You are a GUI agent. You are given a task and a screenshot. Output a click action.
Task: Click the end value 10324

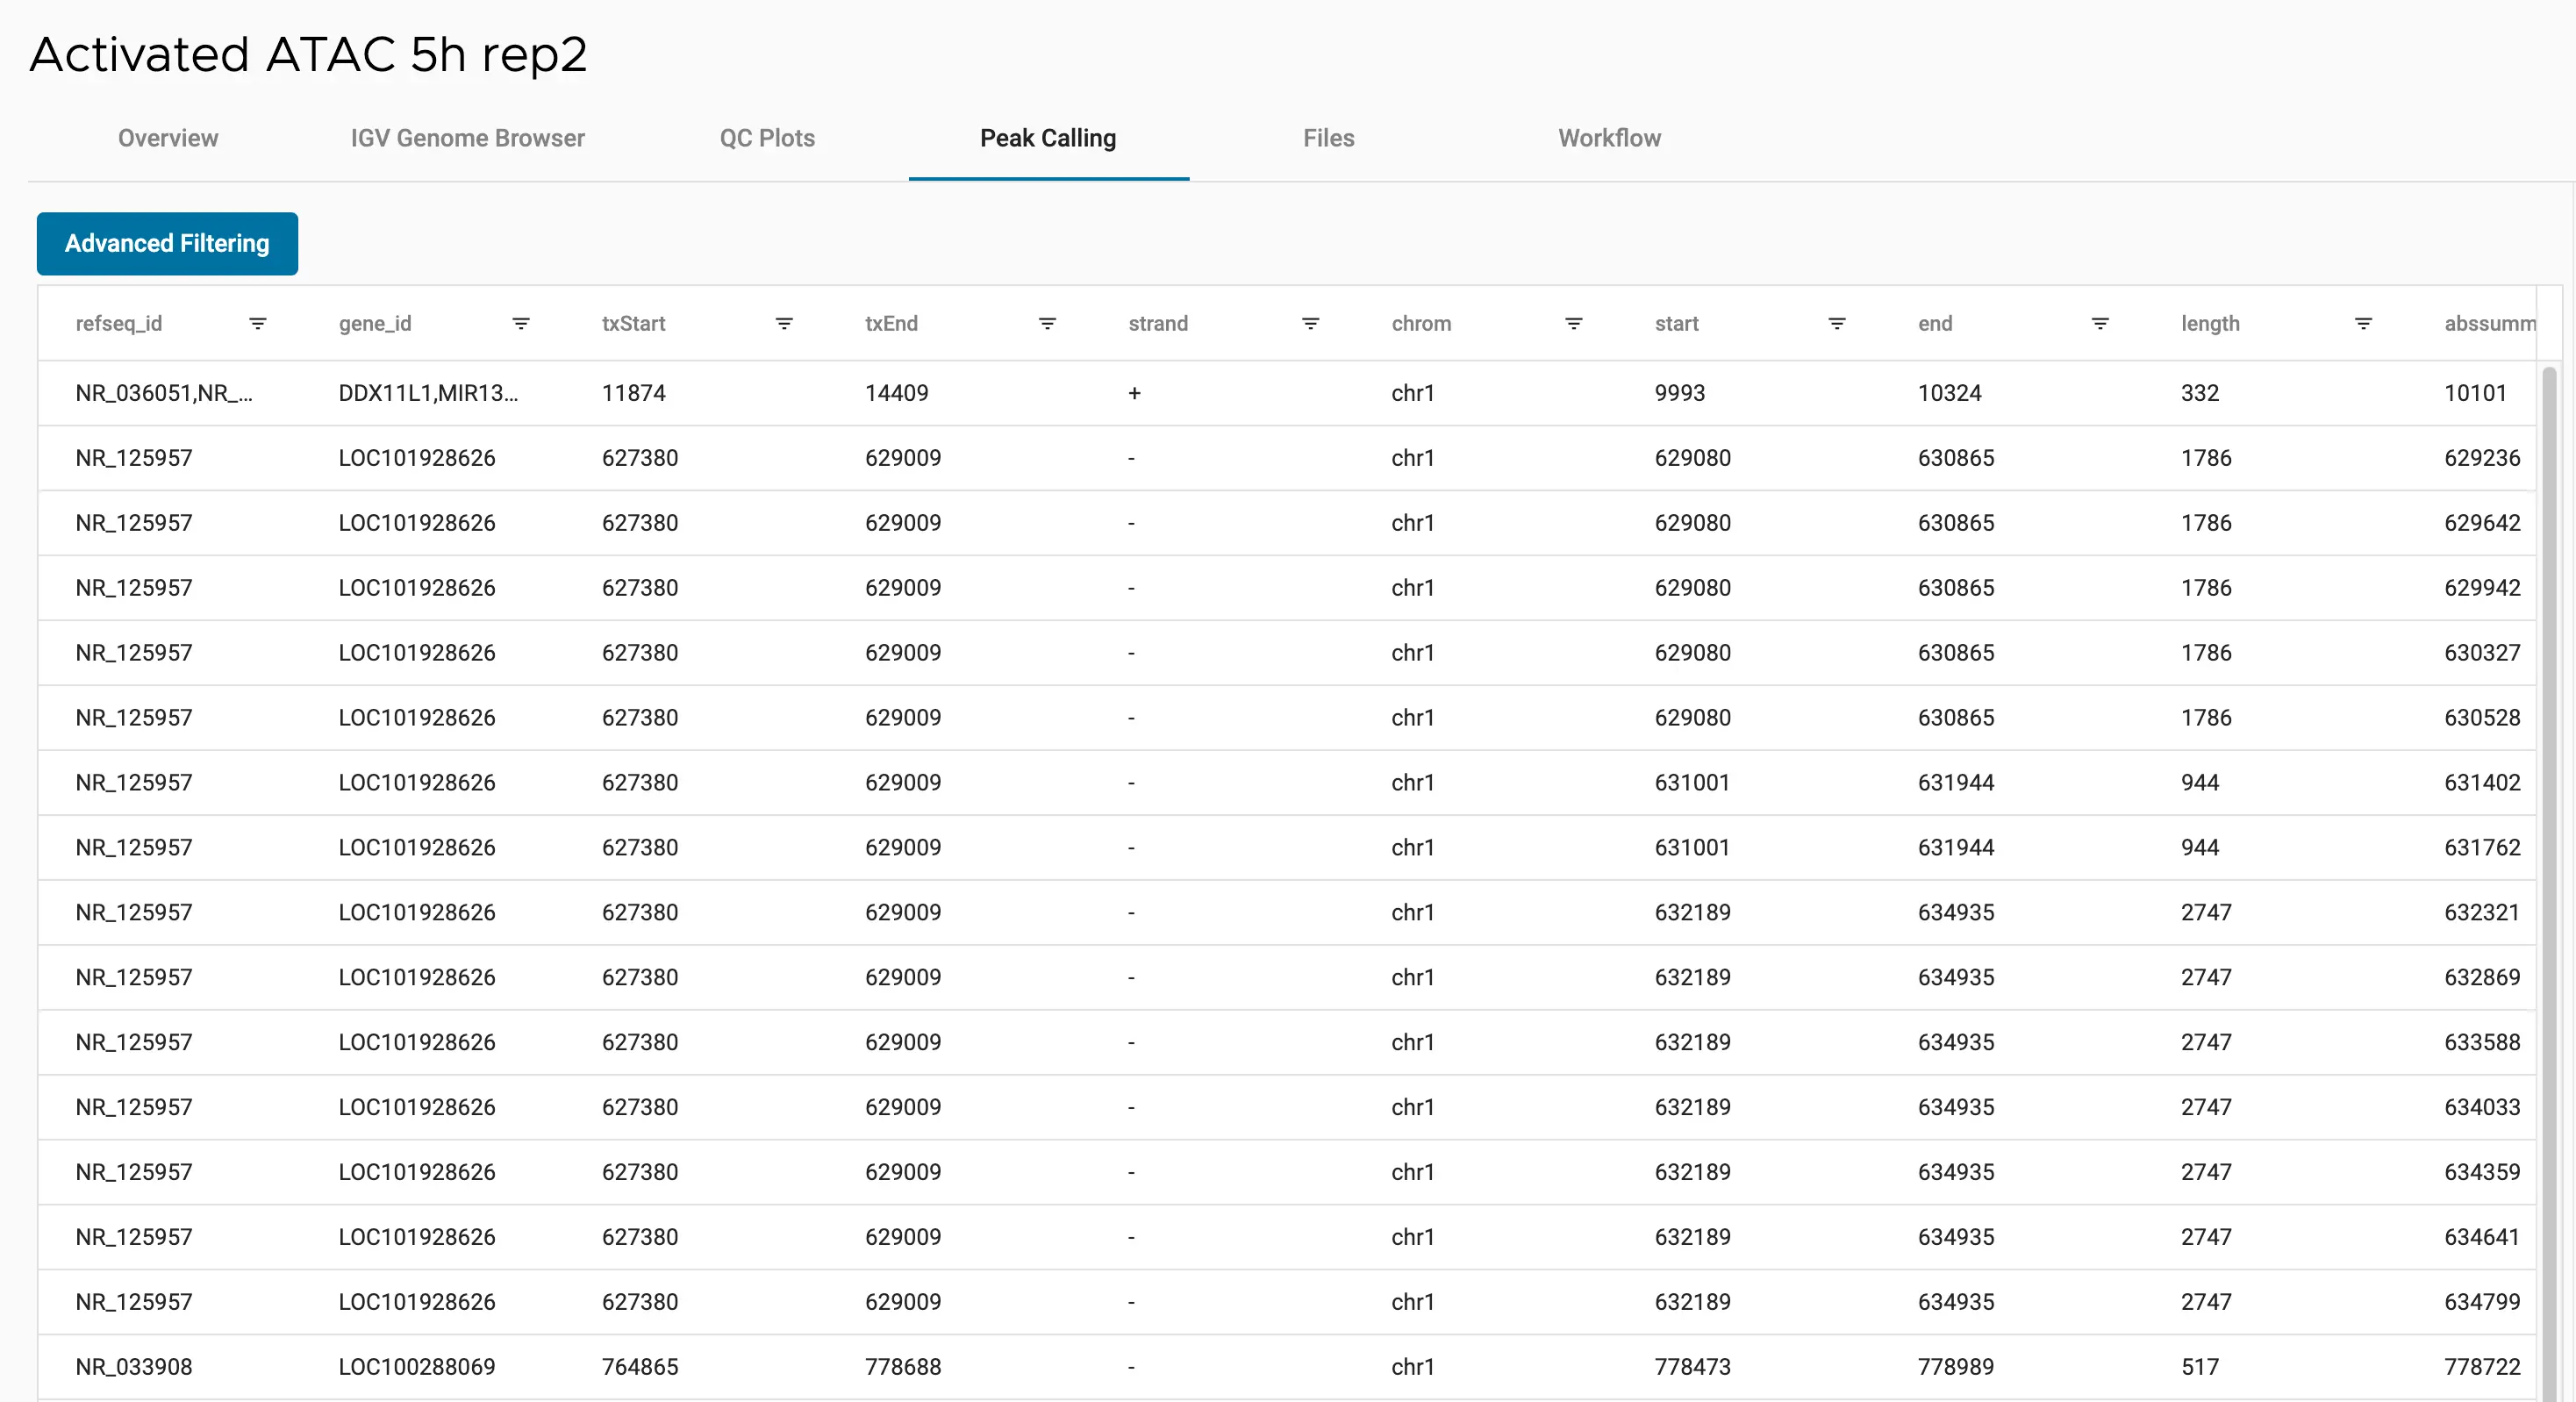1950,393
